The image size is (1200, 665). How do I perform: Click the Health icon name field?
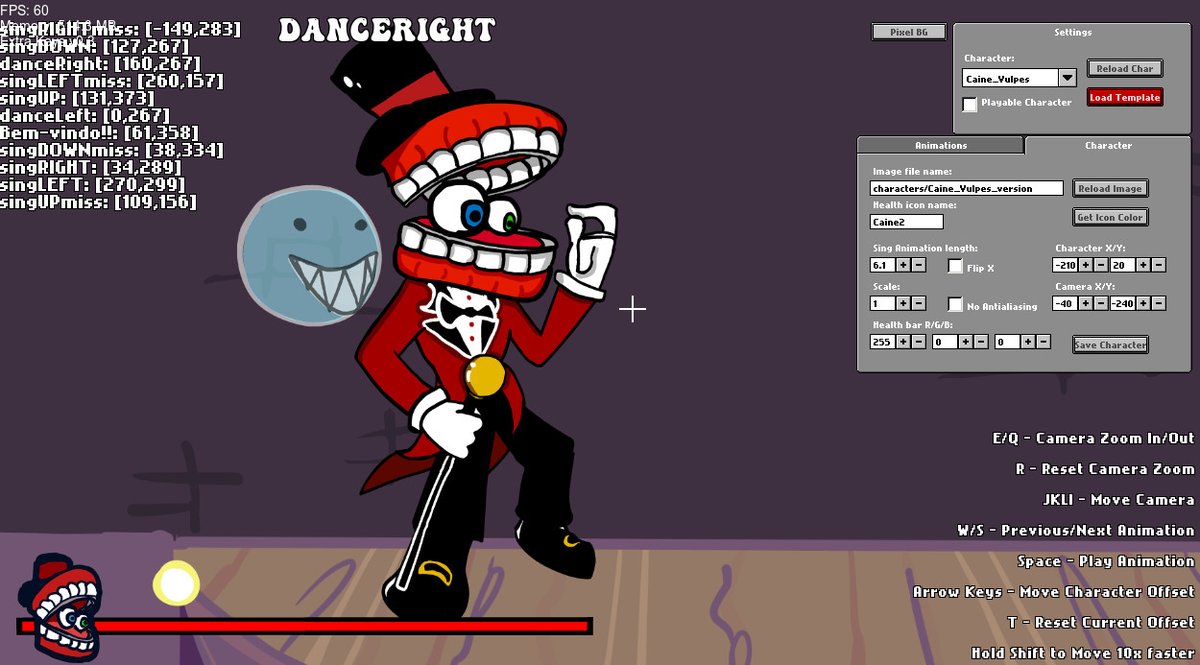point(907,222)
